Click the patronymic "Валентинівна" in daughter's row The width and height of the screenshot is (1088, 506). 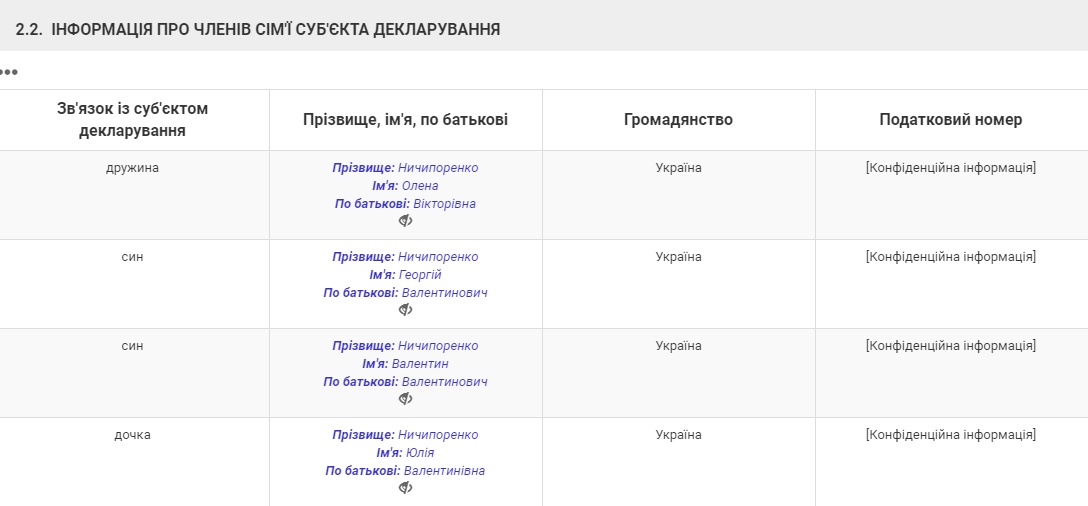coord(444,471)
